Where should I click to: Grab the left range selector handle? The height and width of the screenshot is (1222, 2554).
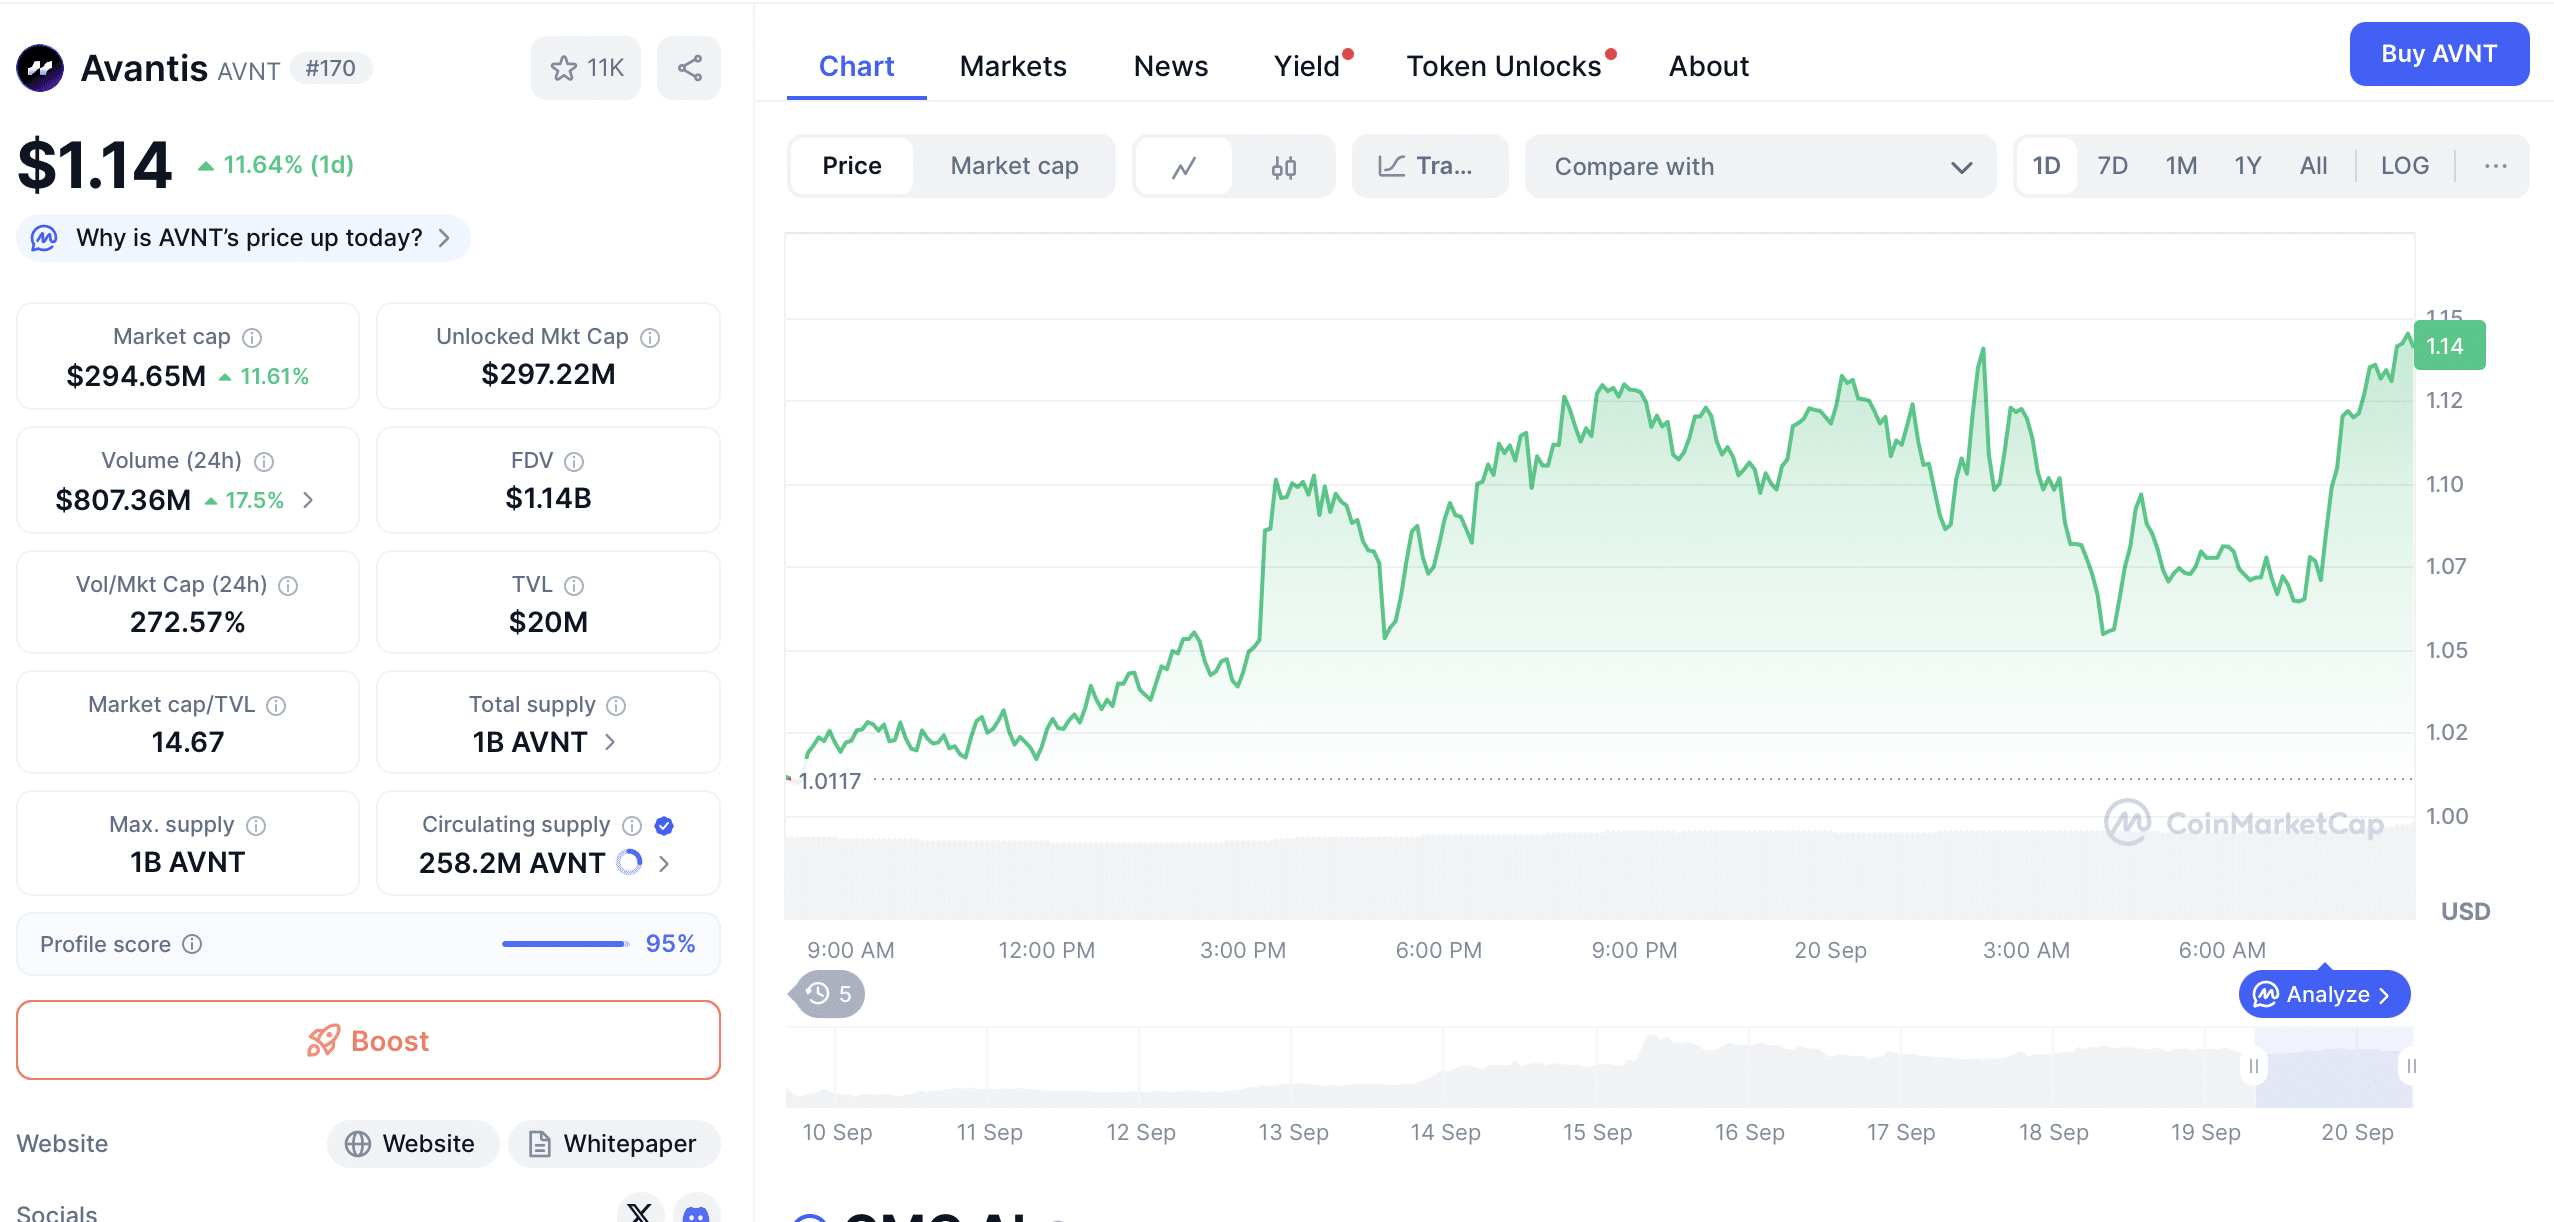tap(2254, 1066)
